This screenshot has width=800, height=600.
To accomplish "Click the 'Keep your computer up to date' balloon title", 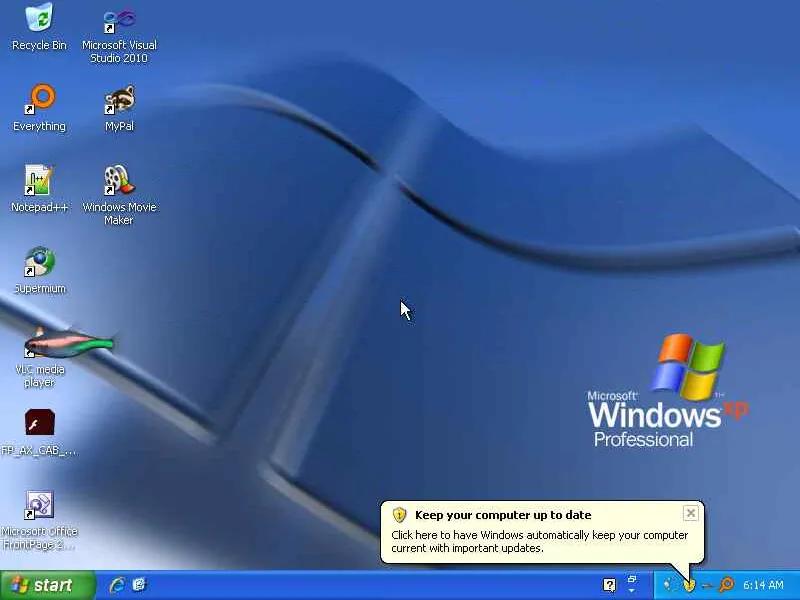I will click(x=503, y=515).
